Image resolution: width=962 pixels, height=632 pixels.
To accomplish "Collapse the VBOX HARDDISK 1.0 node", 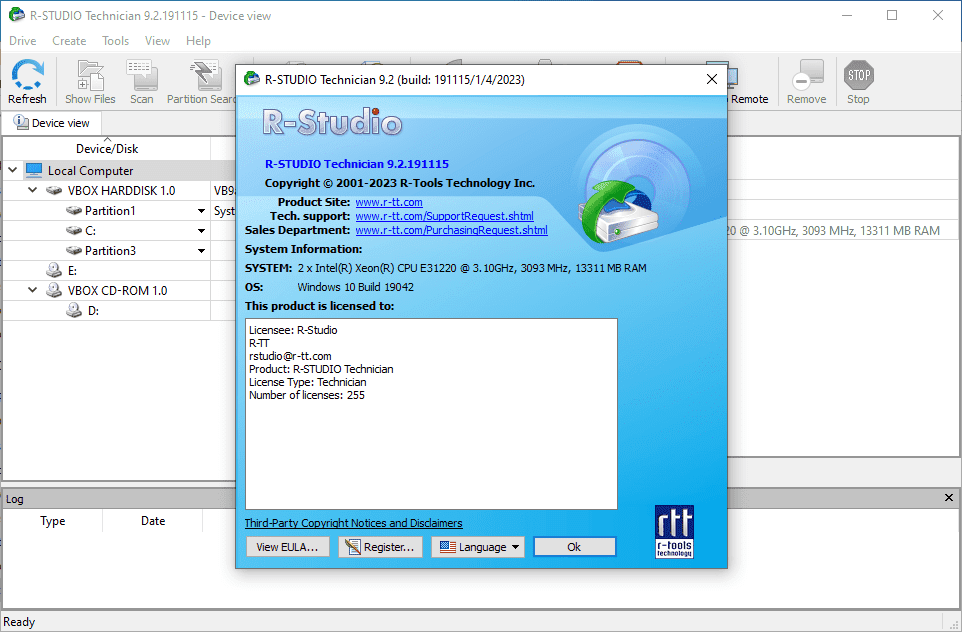I will pos(33,191).
